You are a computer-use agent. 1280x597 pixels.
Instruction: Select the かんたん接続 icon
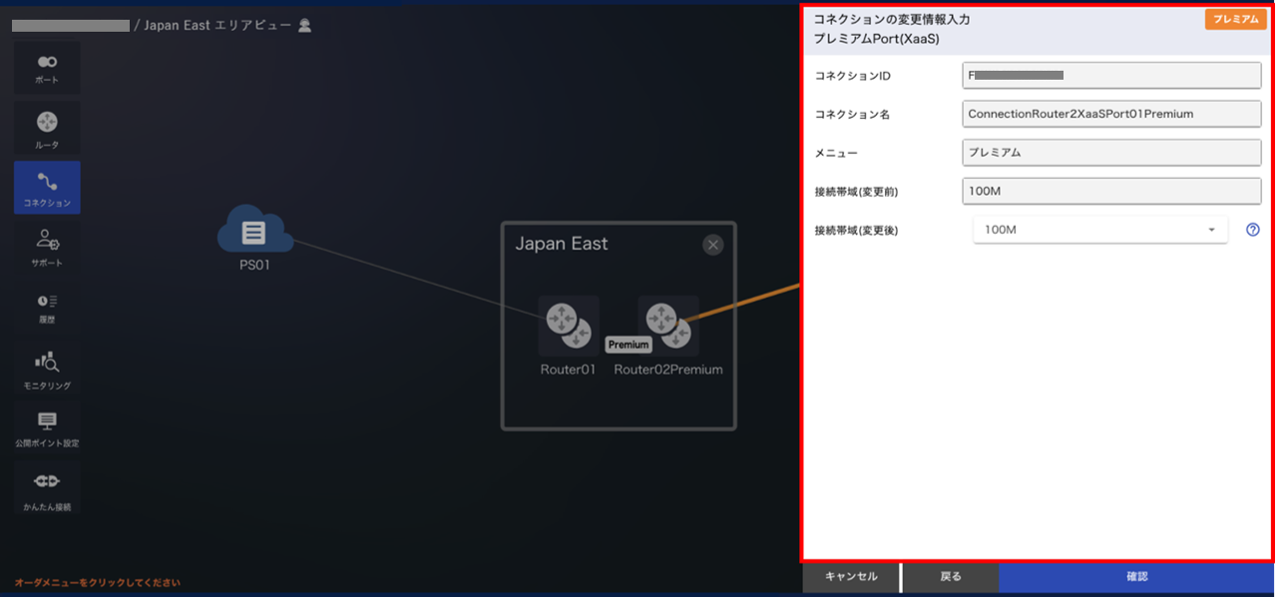point(47,489)
